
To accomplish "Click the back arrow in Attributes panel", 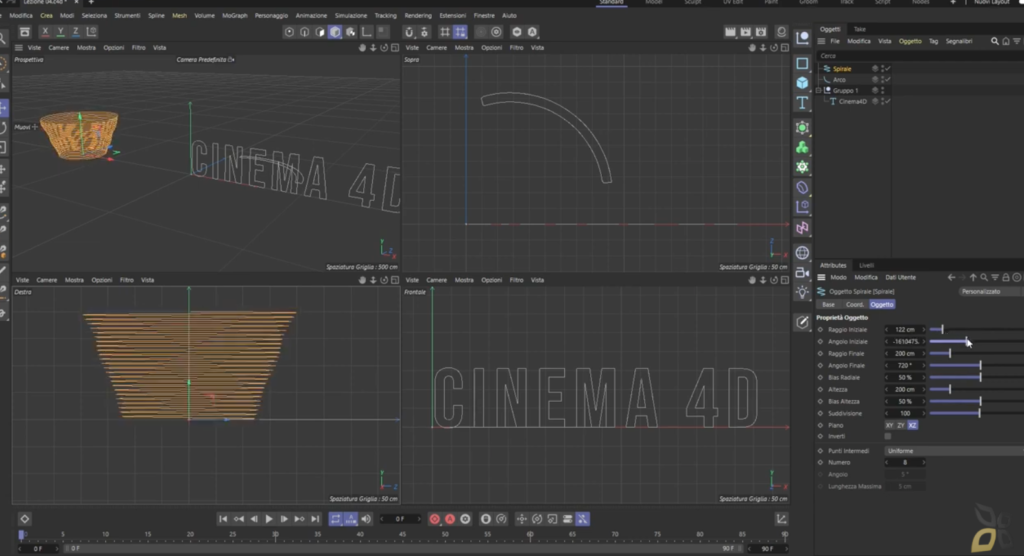I will pyautogui.click(x=952, y=278).
